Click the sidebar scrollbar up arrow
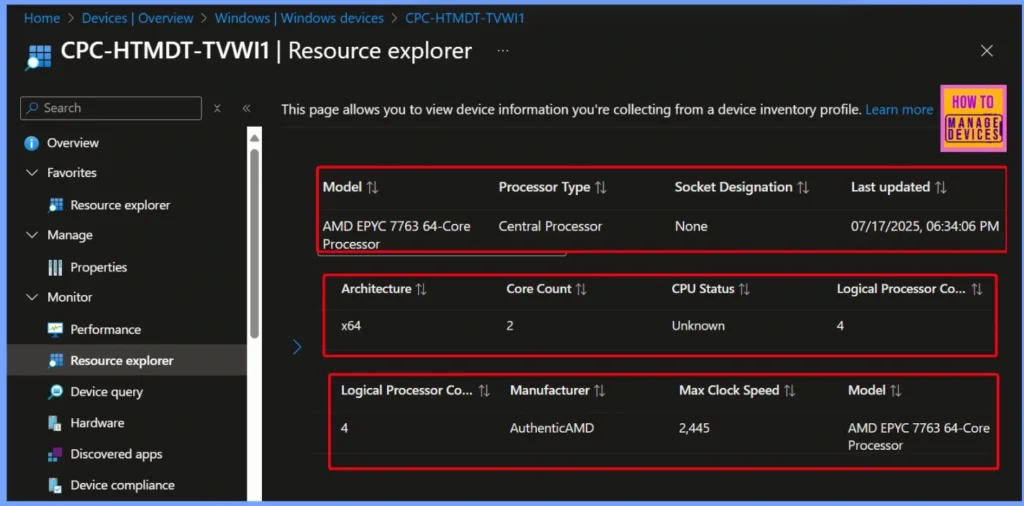 click(x=254, y=138)
